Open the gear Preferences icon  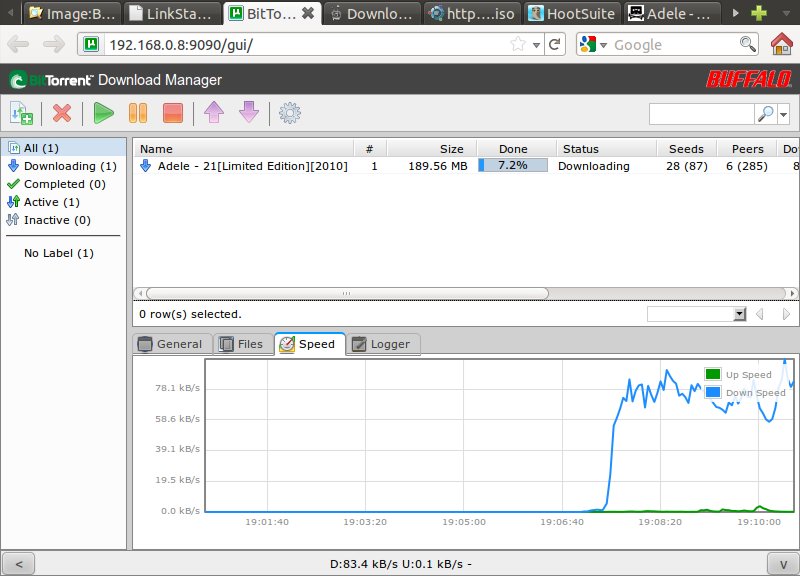tap(290, 113)
